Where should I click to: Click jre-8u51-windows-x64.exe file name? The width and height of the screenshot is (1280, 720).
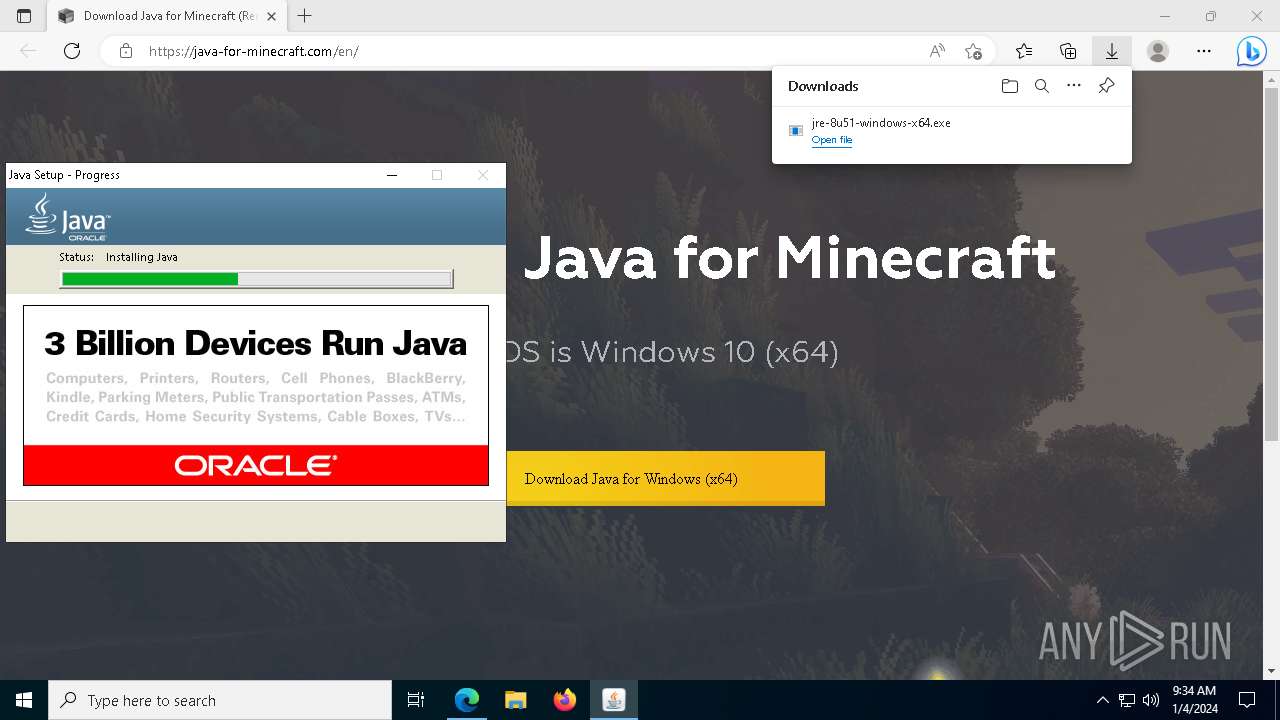coord(881,123)
